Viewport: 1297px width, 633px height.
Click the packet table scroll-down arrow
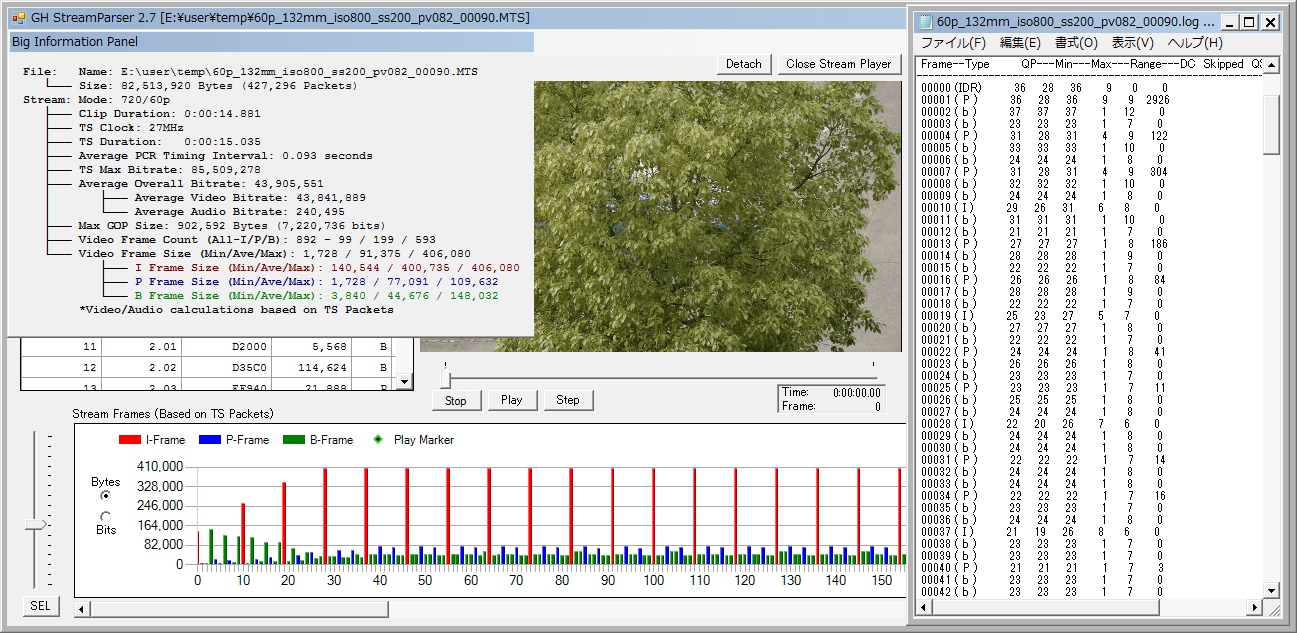click(x=404, y=381)
